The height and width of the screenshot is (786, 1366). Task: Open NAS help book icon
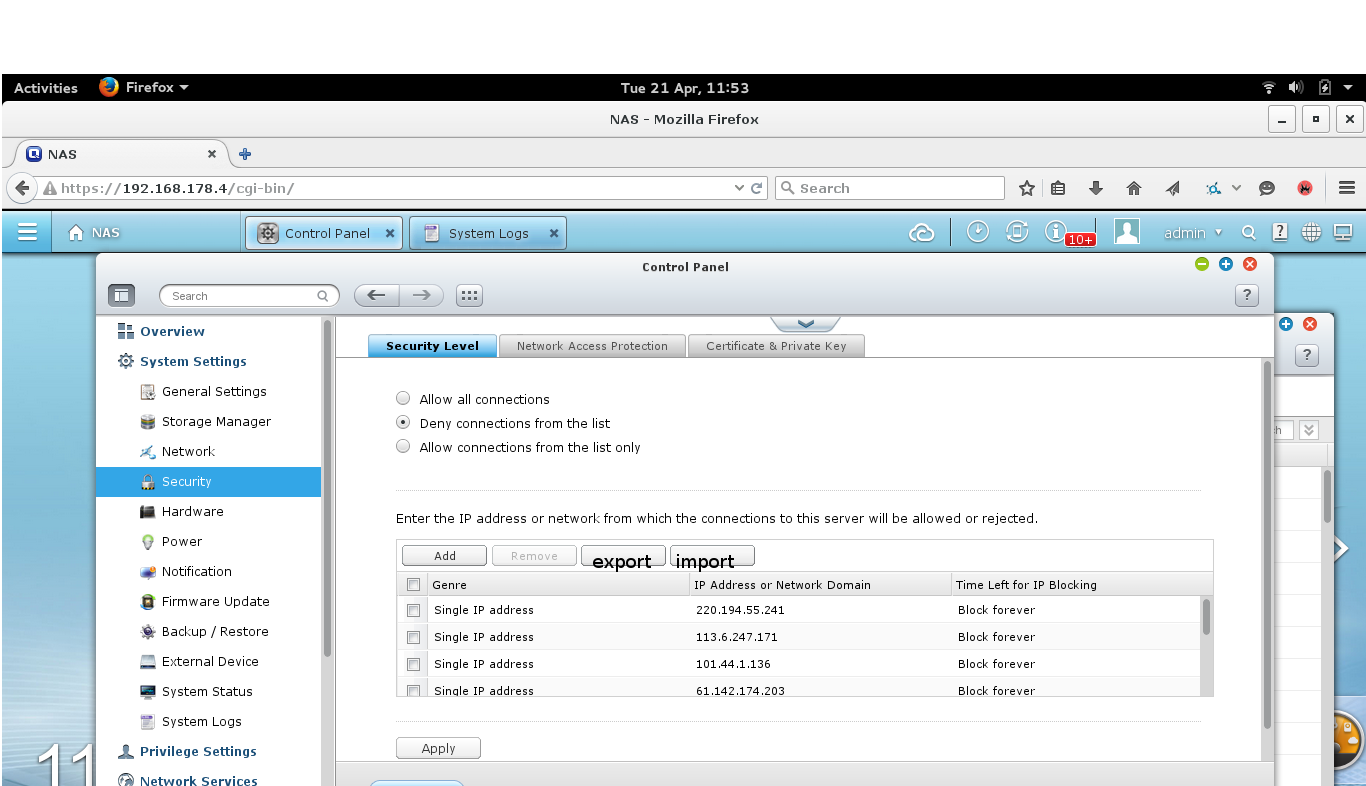coord(1279,232)
